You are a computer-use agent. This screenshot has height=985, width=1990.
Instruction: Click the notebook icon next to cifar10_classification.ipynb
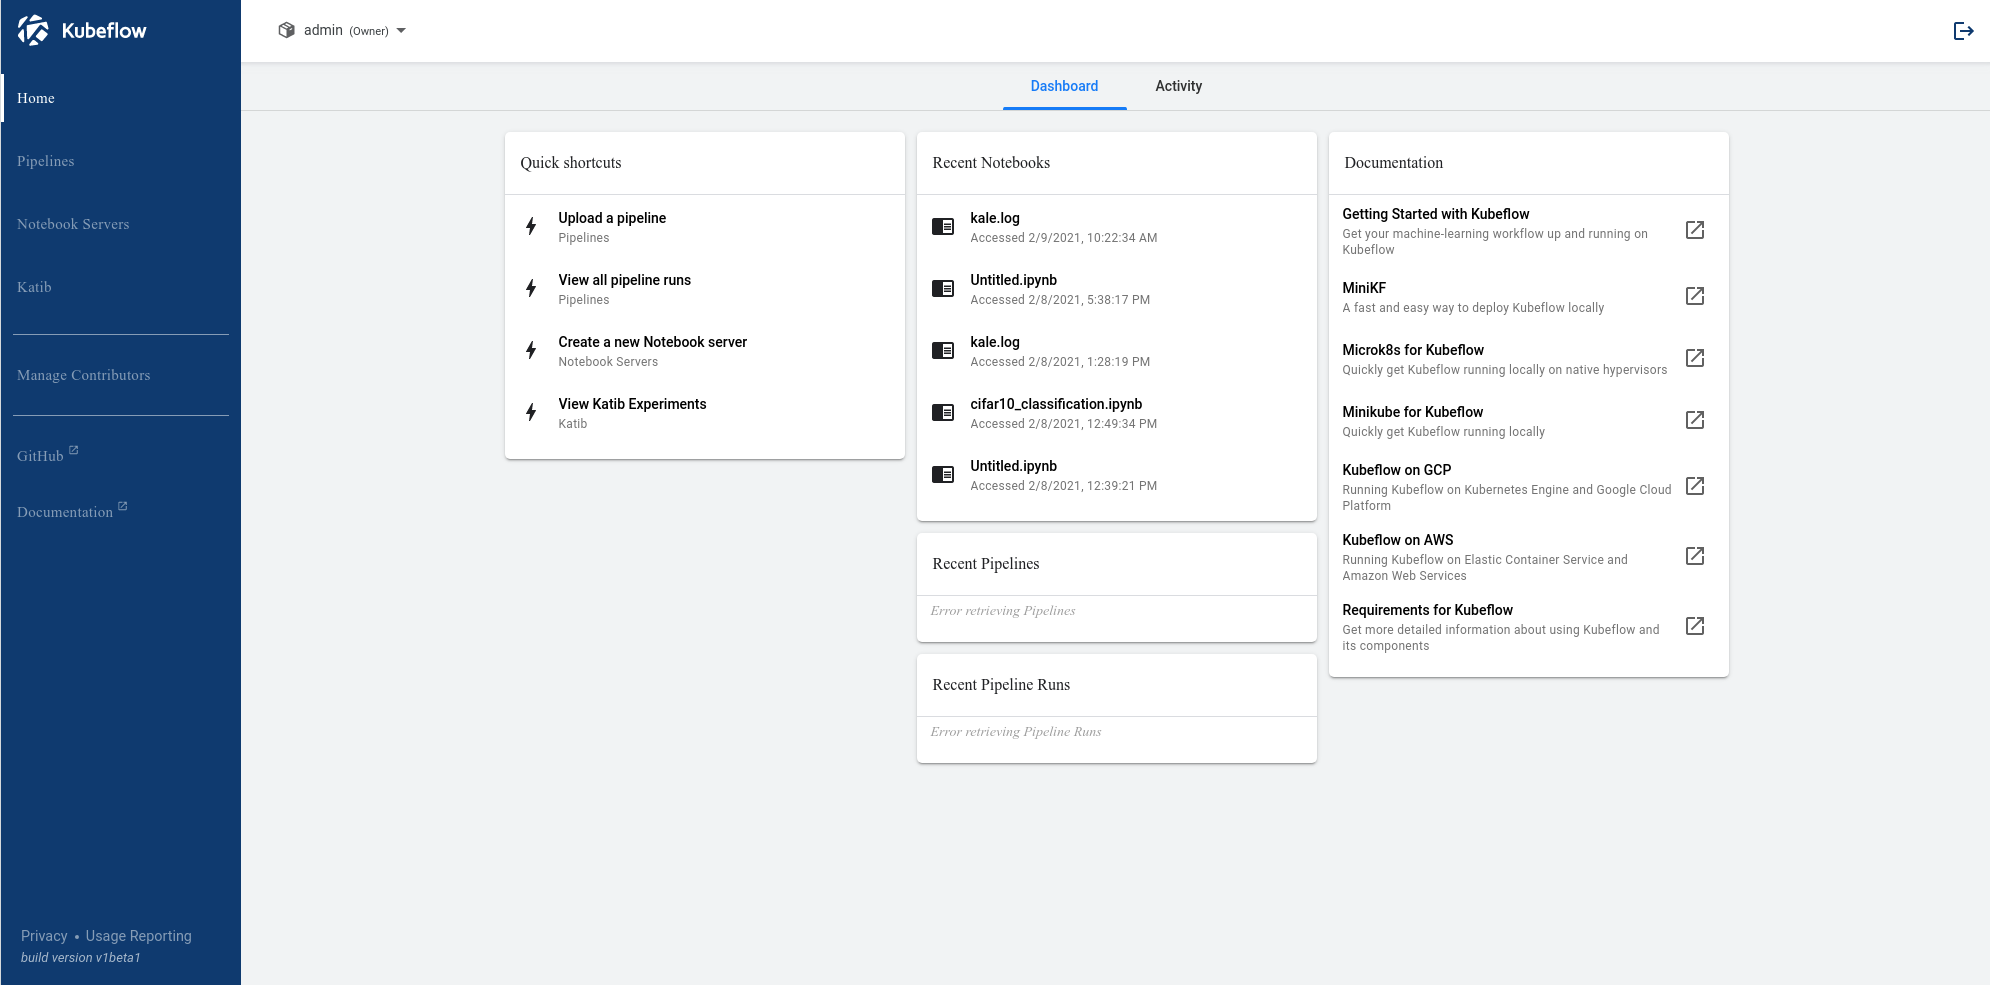[x=943, y=412]
